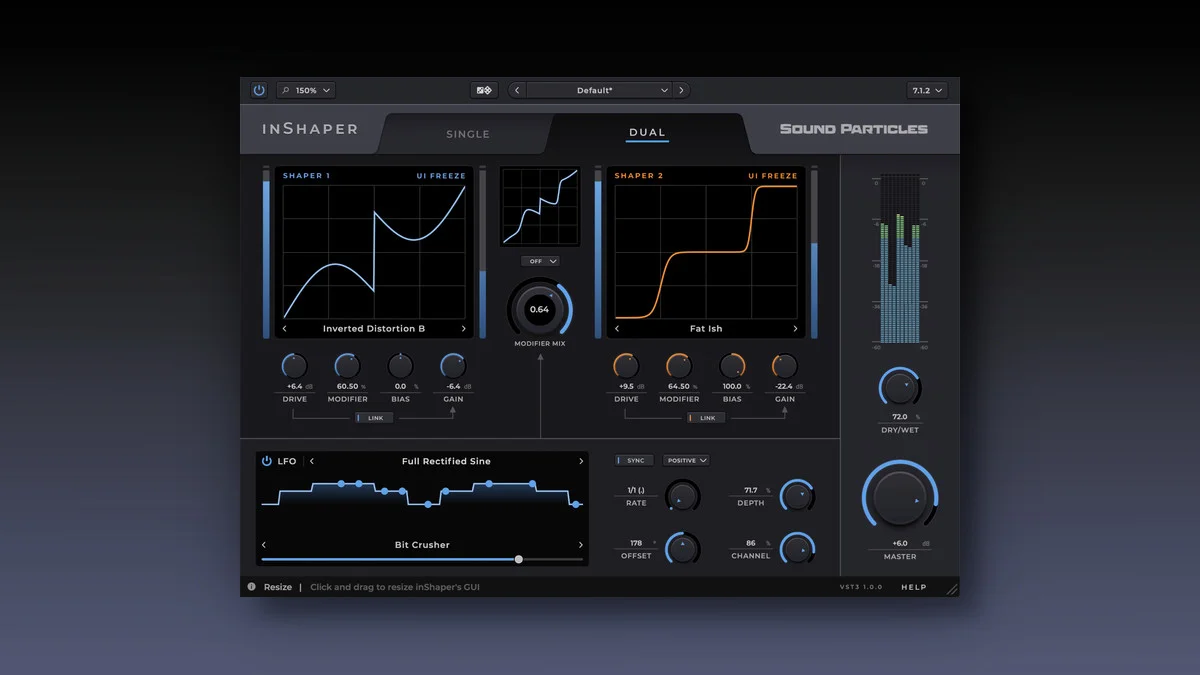Switch to the SINGLE tab

pos(467,133)
